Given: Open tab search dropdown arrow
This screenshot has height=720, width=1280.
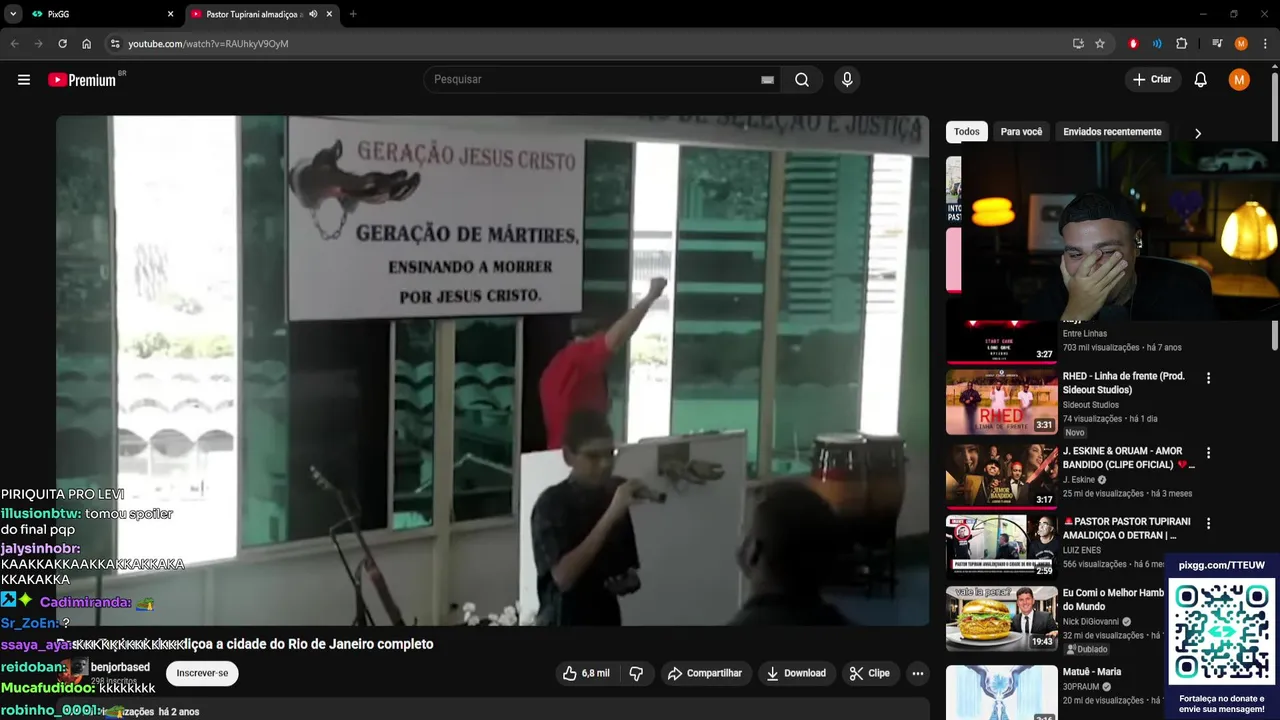Looking at the screenshot, I should (x=13, y=14).
